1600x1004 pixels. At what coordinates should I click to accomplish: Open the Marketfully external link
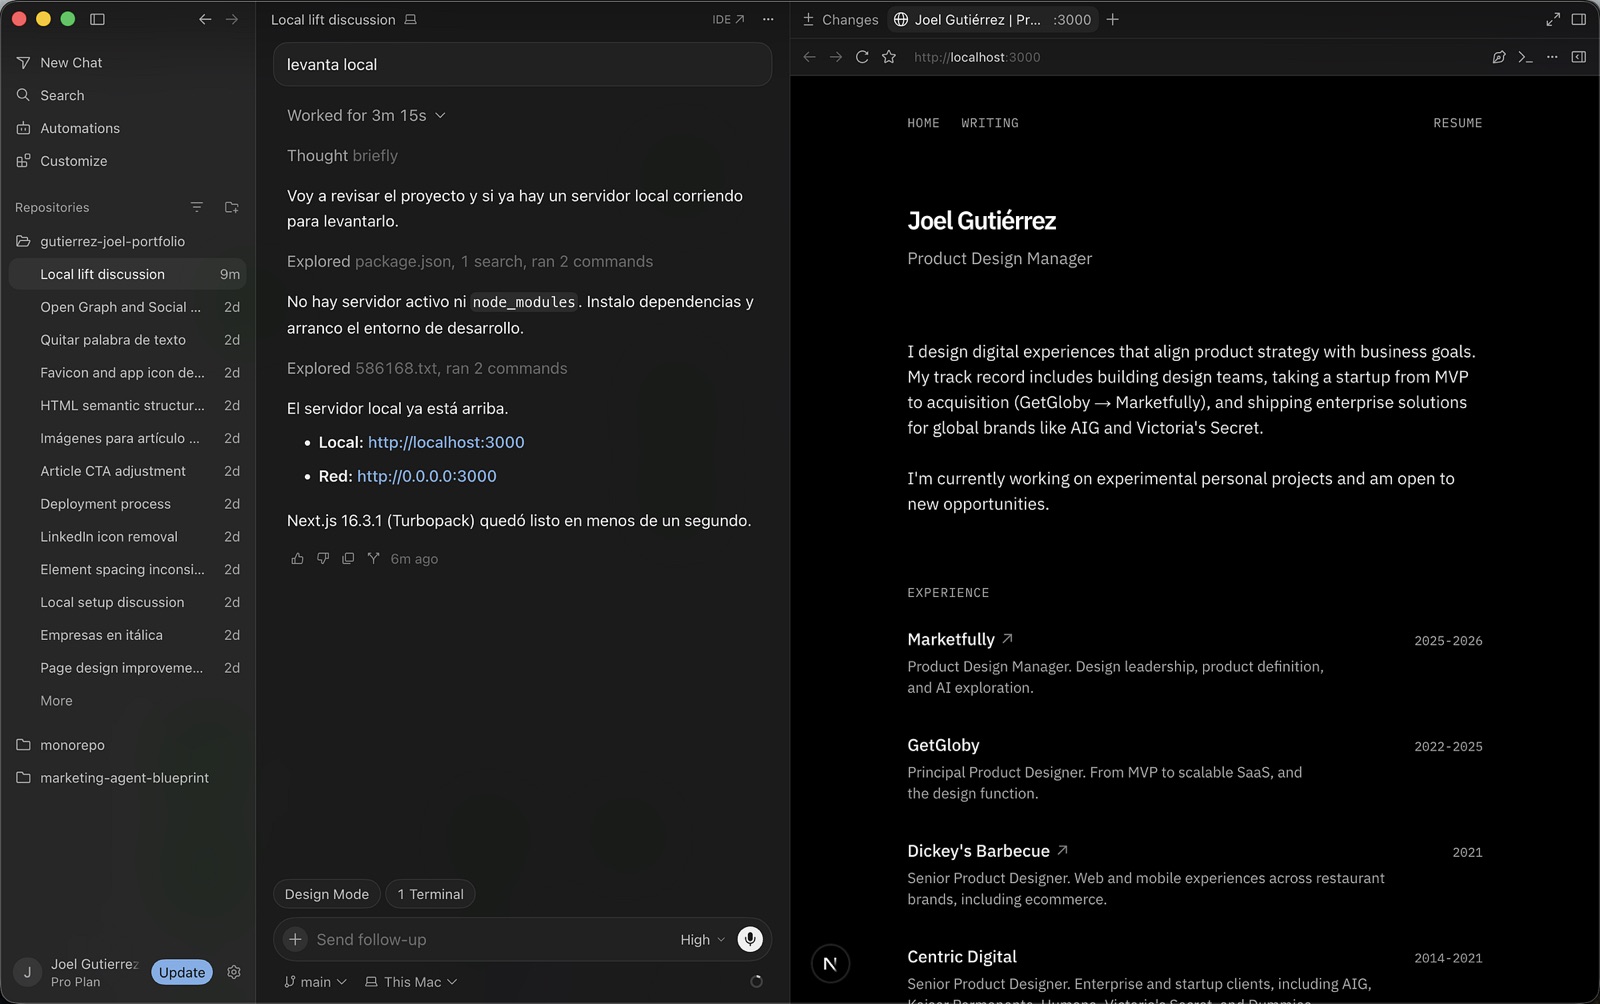960,639
